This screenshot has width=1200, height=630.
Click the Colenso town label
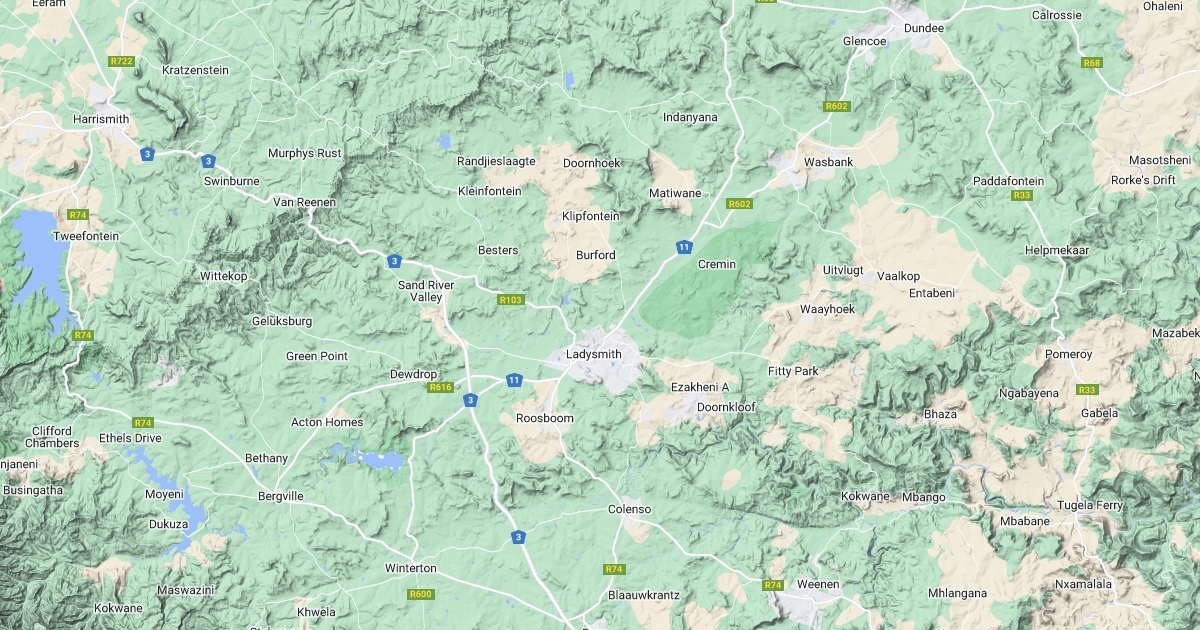(x=630, y=509)
